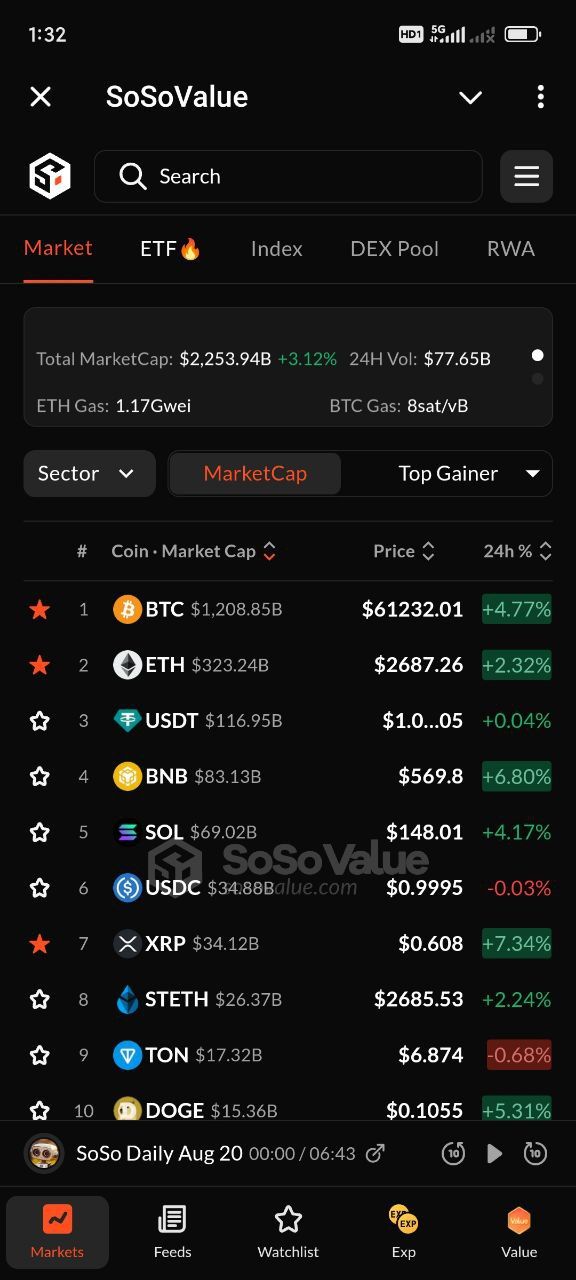576x1280 pixels.
Task: Open the hamburger menu button
Action: coord(526,177)
